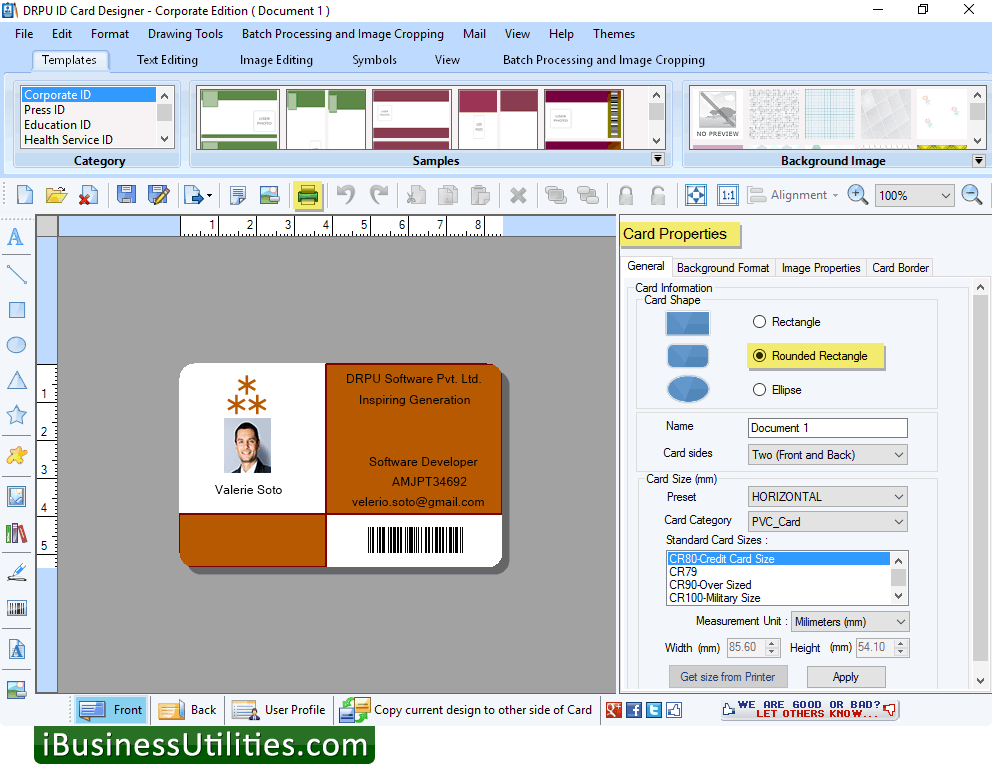Select the Rounded Rectangle card shape radio
Viewport: 992px width, 764px height.
759,356
